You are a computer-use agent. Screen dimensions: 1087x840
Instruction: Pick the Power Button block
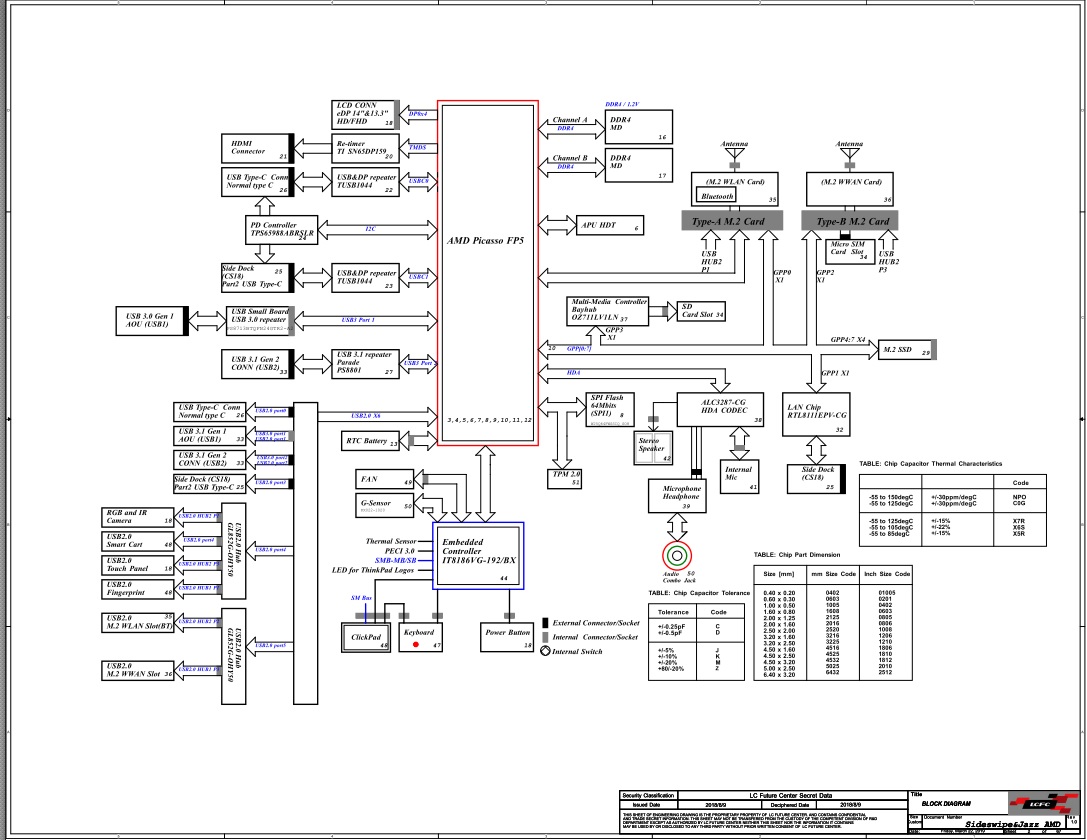509,637
